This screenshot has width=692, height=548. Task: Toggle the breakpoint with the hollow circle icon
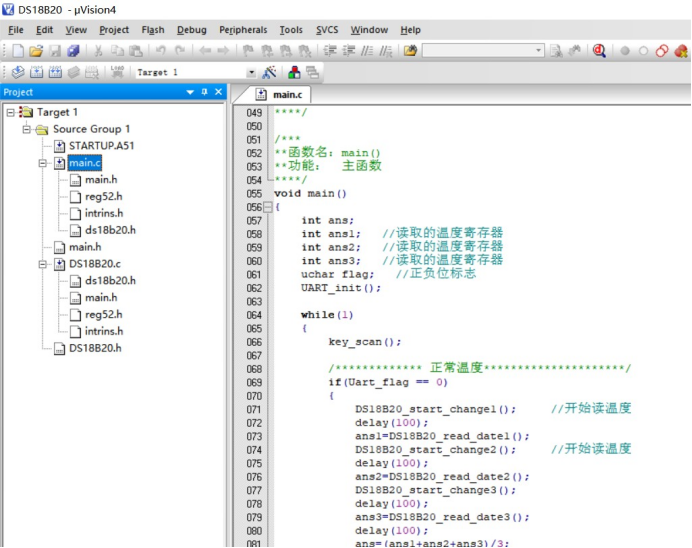[x=643, y=51]
